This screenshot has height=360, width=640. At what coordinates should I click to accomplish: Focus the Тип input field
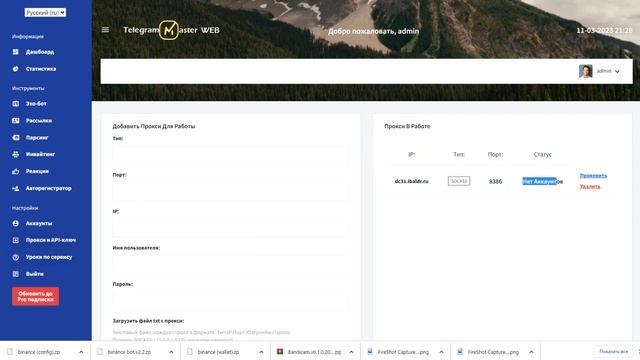(x=231, y=155)
